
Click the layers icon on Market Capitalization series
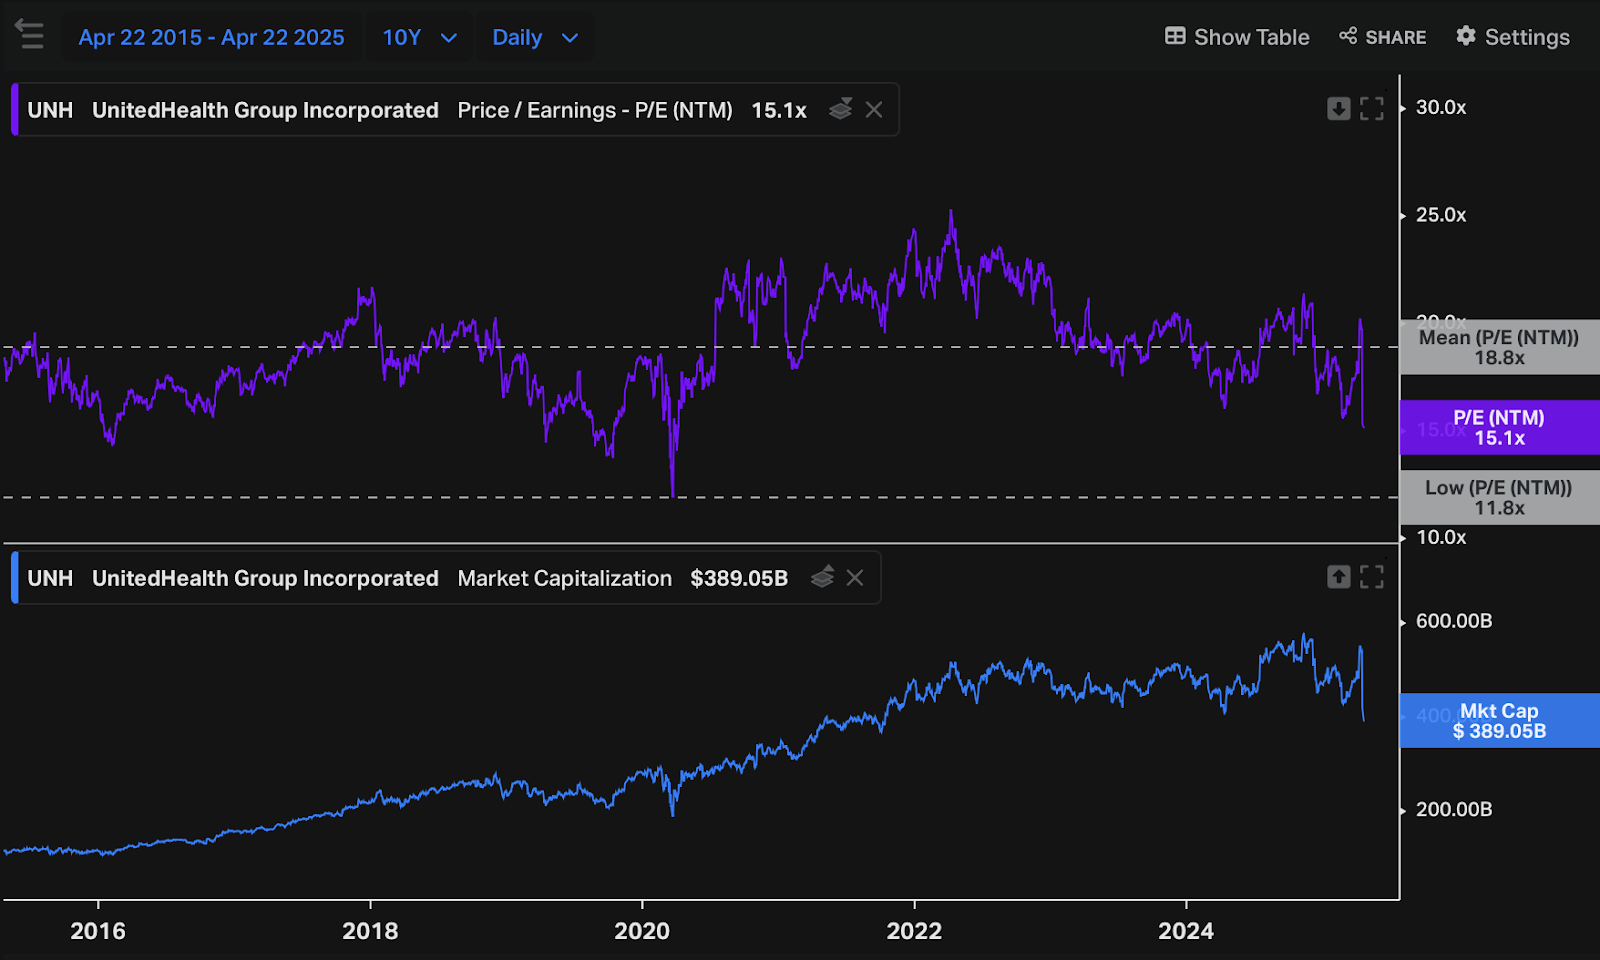[x=822, y=577]
